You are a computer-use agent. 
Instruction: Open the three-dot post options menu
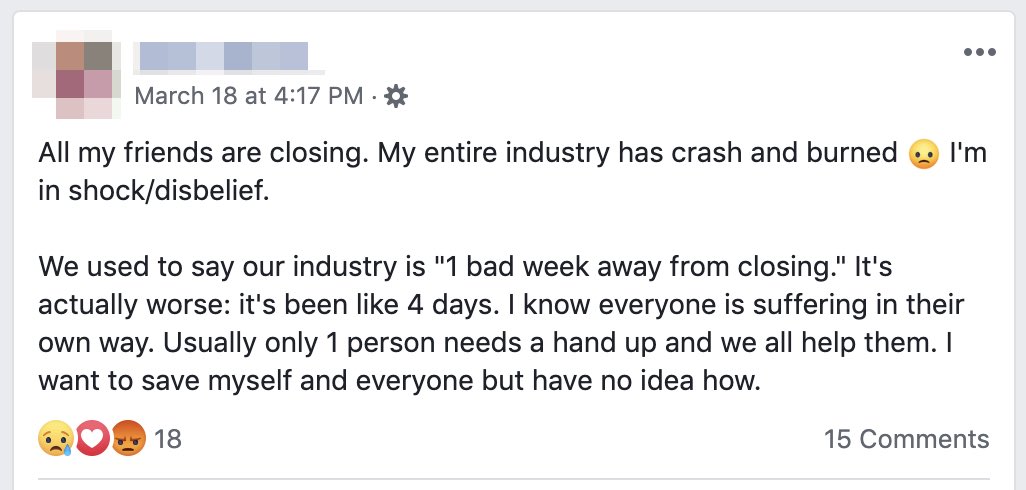pos(980,53)
